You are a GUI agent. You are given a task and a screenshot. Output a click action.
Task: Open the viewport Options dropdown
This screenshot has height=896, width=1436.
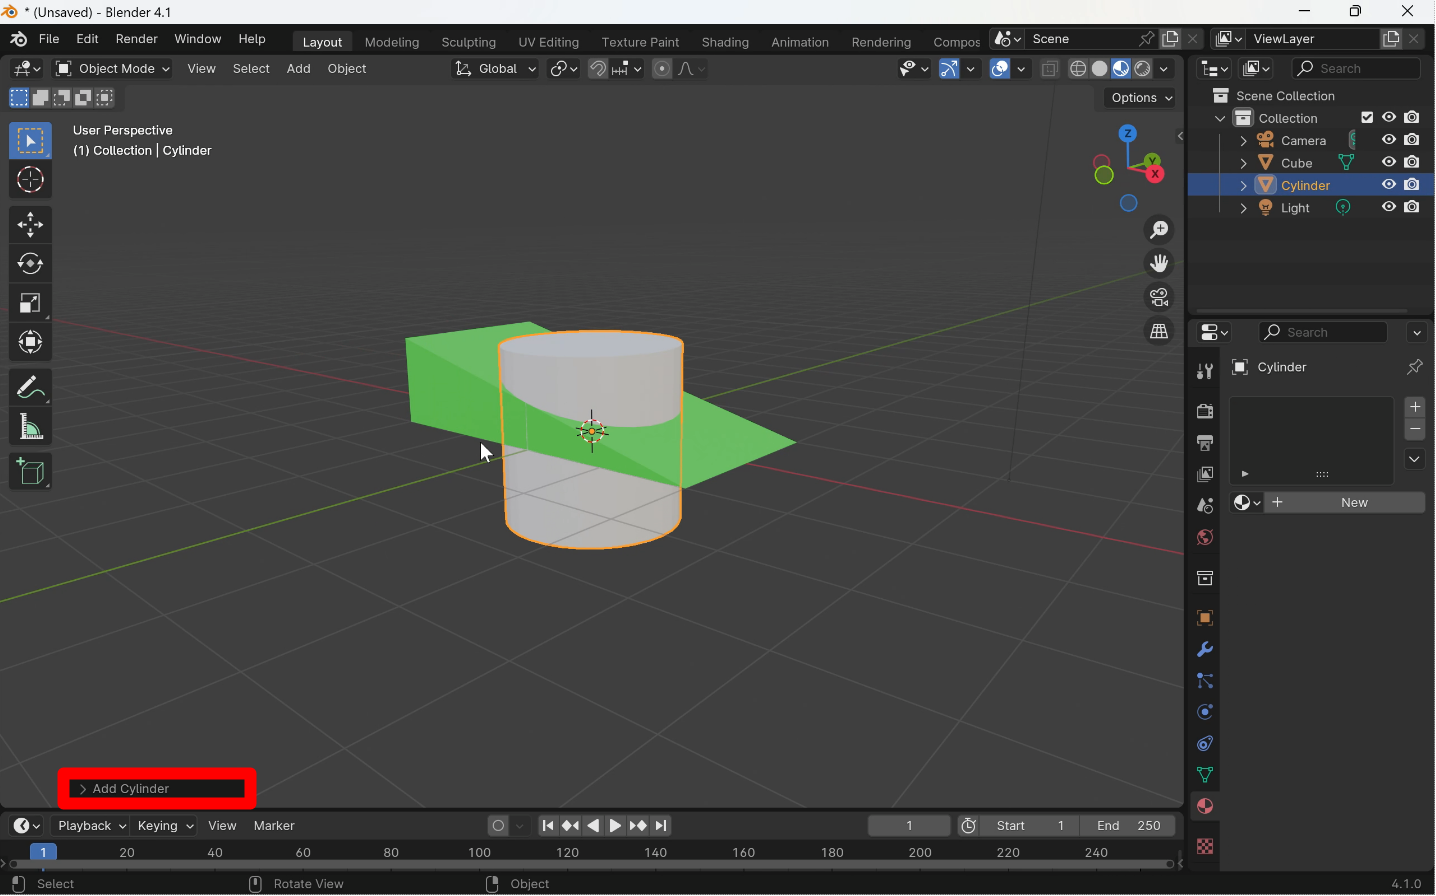[x=1142, y=98]
